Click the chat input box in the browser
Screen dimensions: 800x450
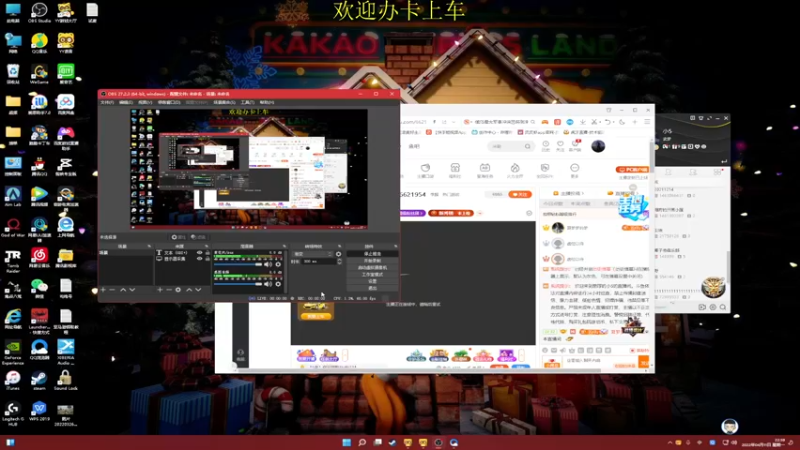598,361
